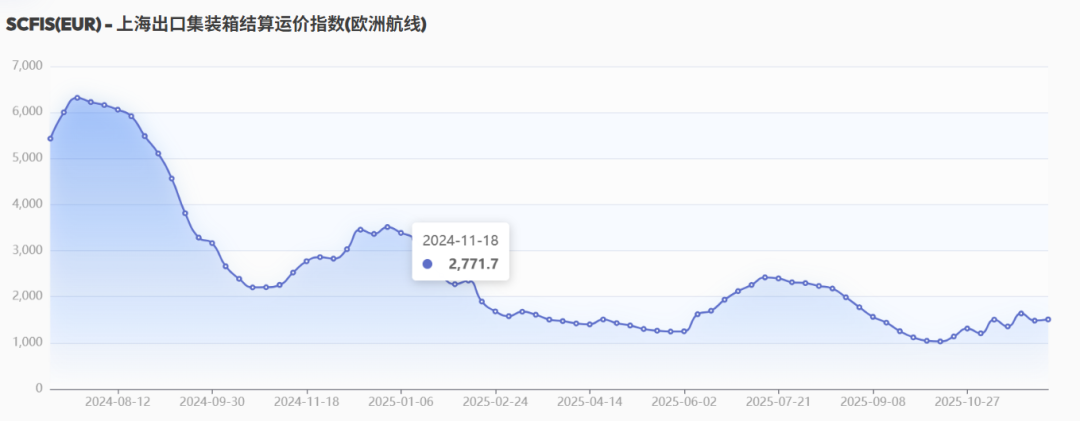The height and width of the screenshot is (421, 1080).
Task: Click the last data point at the line's right end
Action: tap(1047, 319)
